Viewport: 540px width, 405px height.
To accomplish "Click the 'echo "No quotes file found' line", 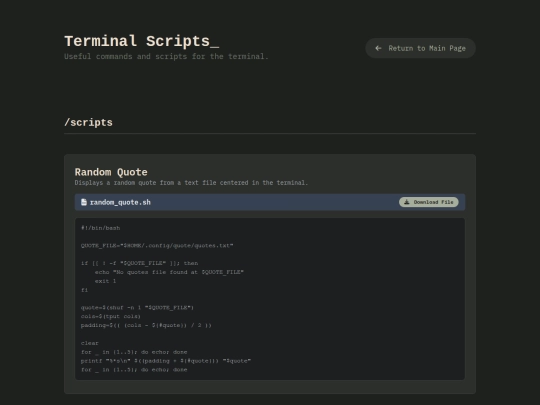I will coord(169,272).
